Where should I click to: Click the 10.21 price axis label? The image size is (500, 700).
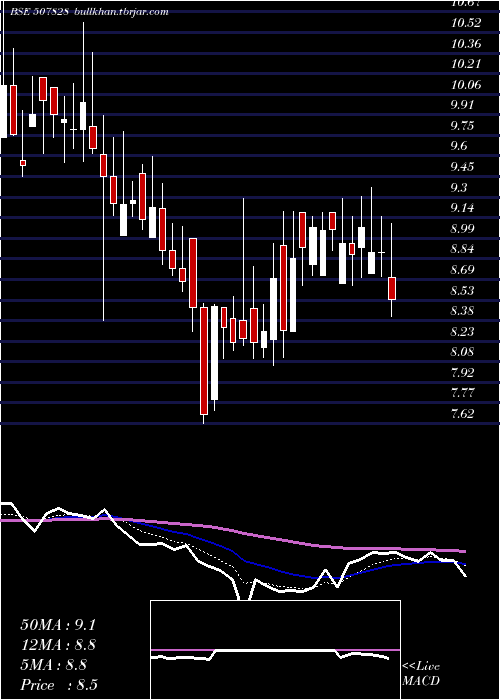(x=466, y=64)
